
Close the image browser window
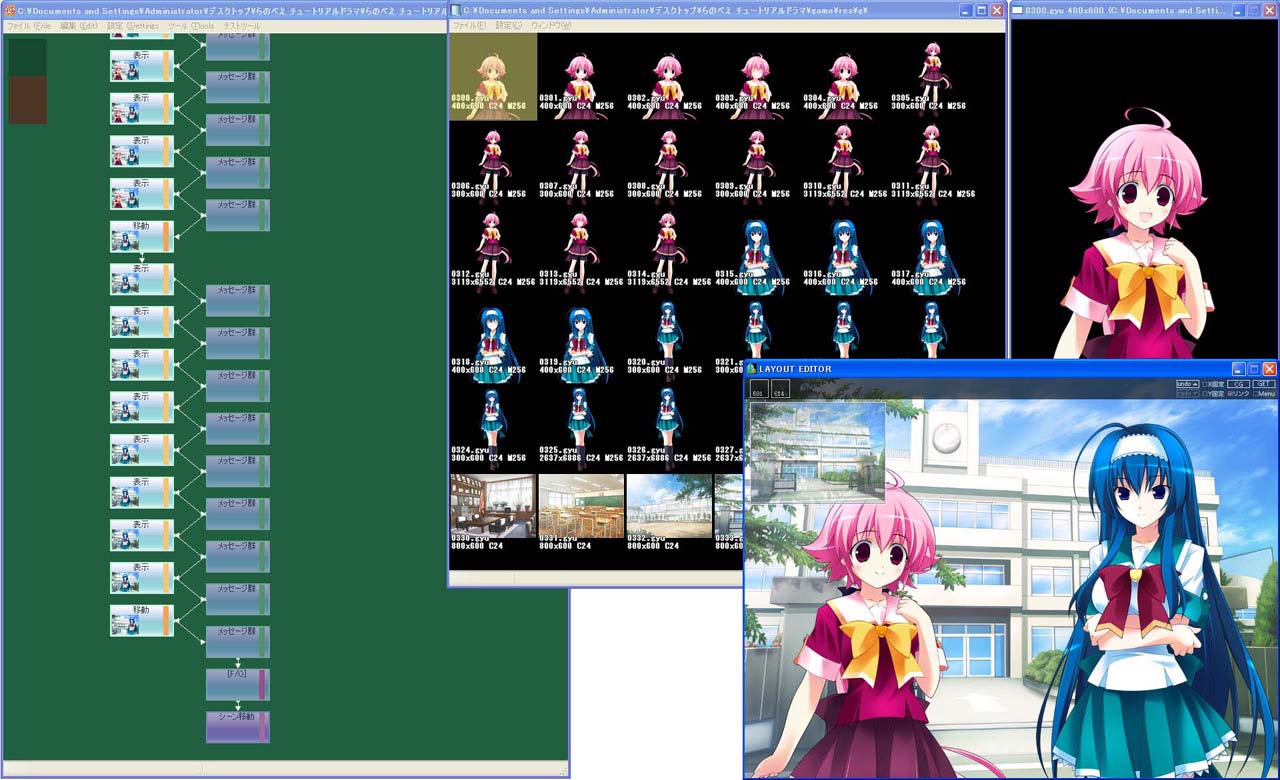coord(996,10)
